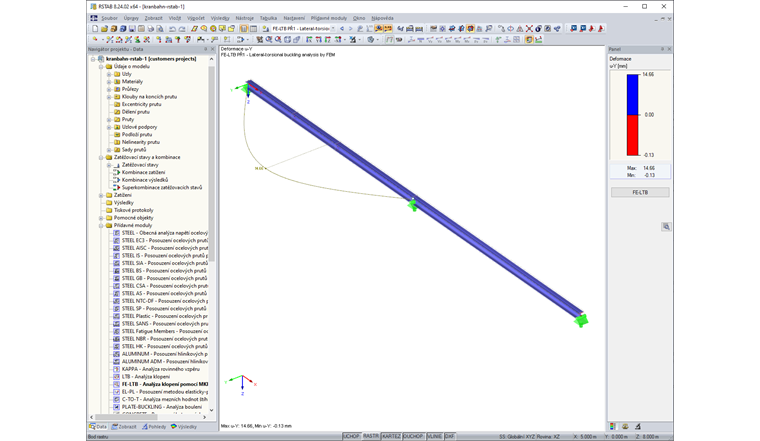The height and width of the screenshot is (441, 760).
Task: Click the Save diskette icon
Action: [132, 29]
